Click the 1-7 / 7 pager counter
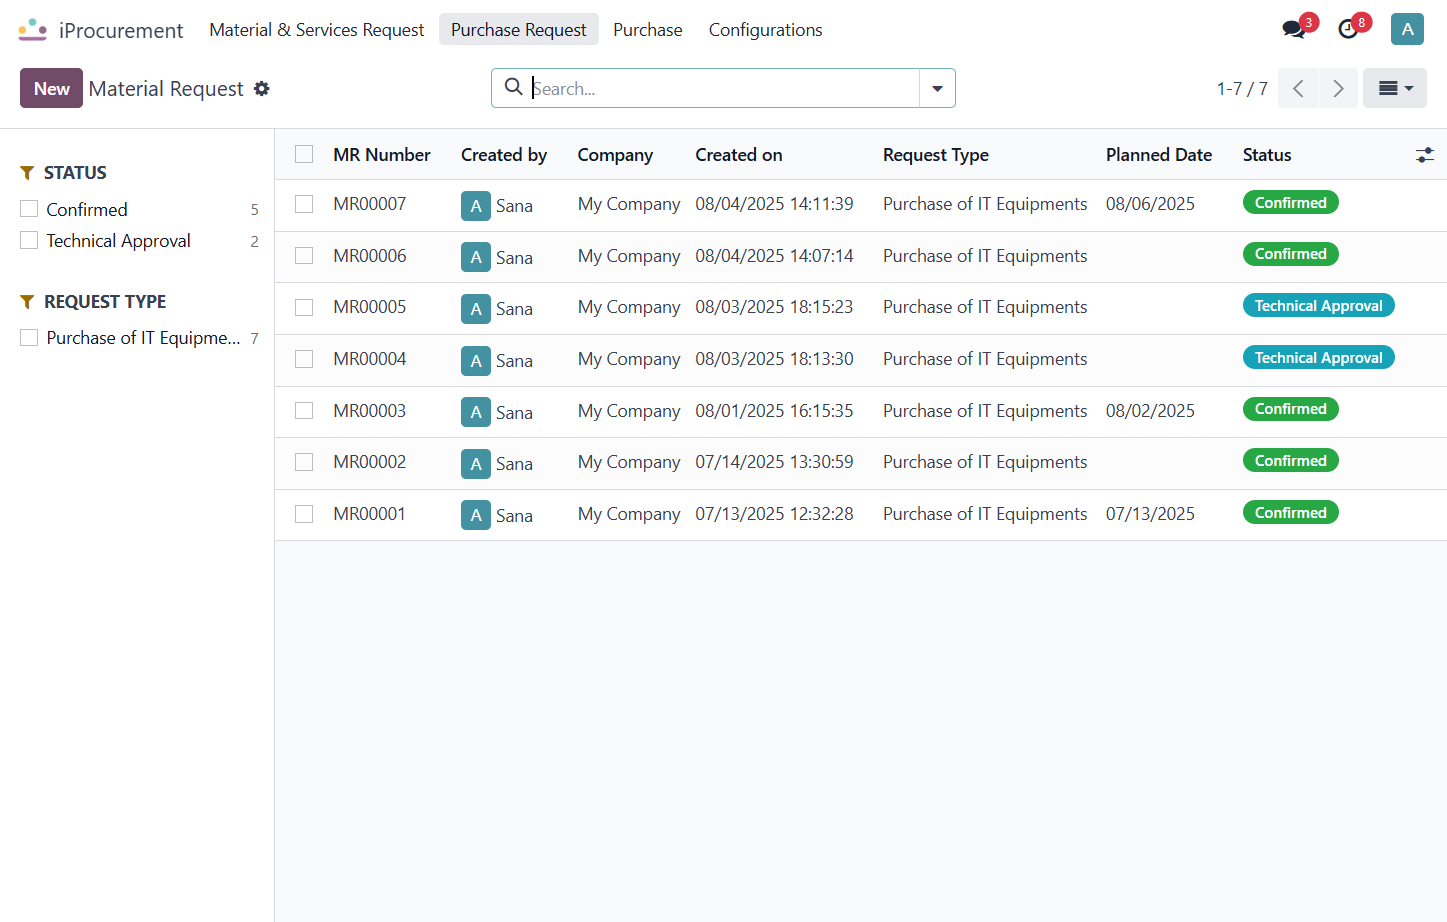The height and width of the screenshot is (922, 1447). (x=1242, y=89)
